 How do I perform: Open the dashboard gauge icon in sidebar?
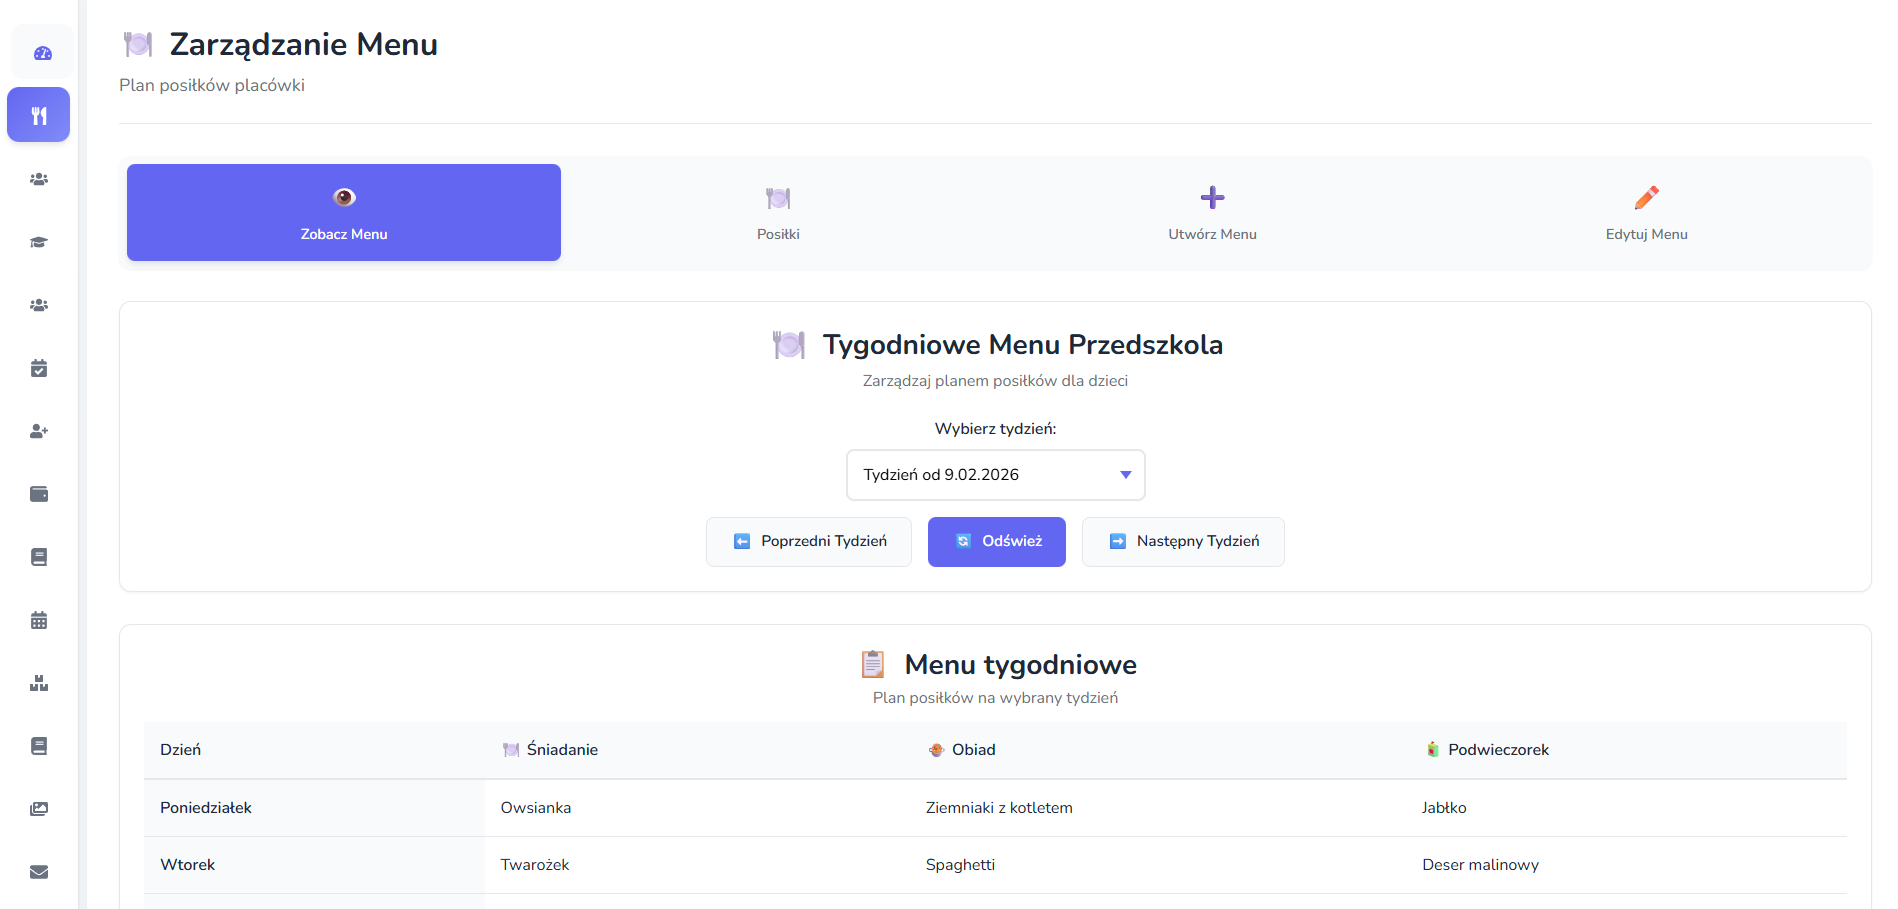(x=42, y=53)
